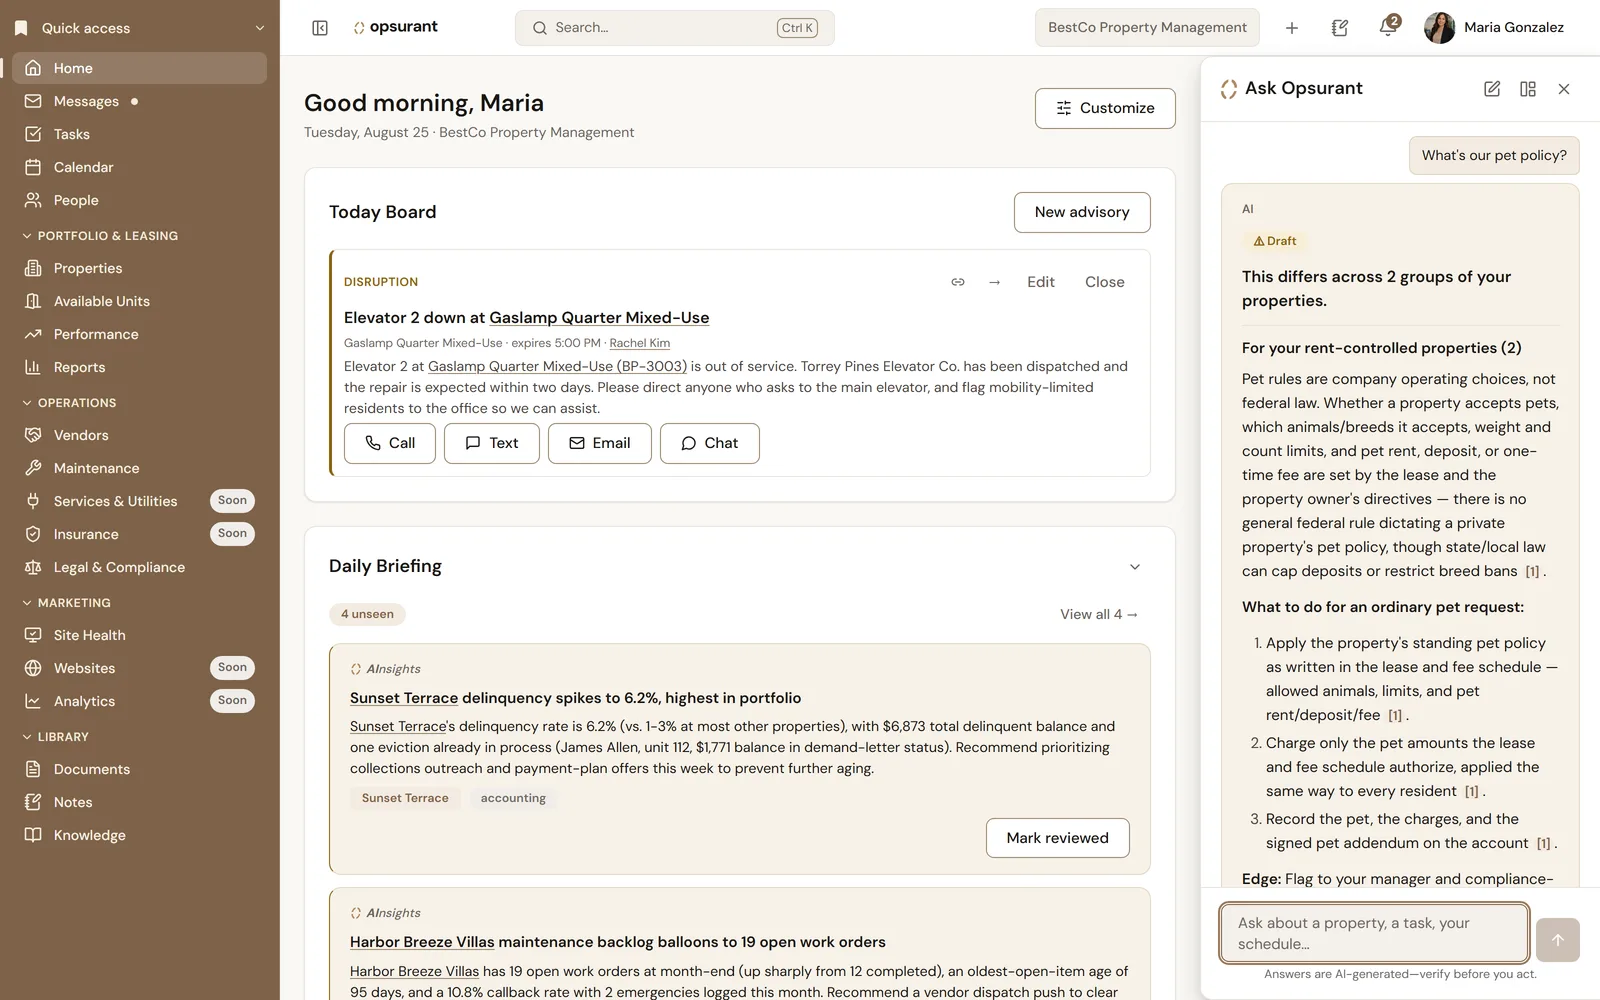The height and width of the screenshot is (1000, 1600).
Task: Edit the disruption advisory
Action: click(x=1041, y=282)
